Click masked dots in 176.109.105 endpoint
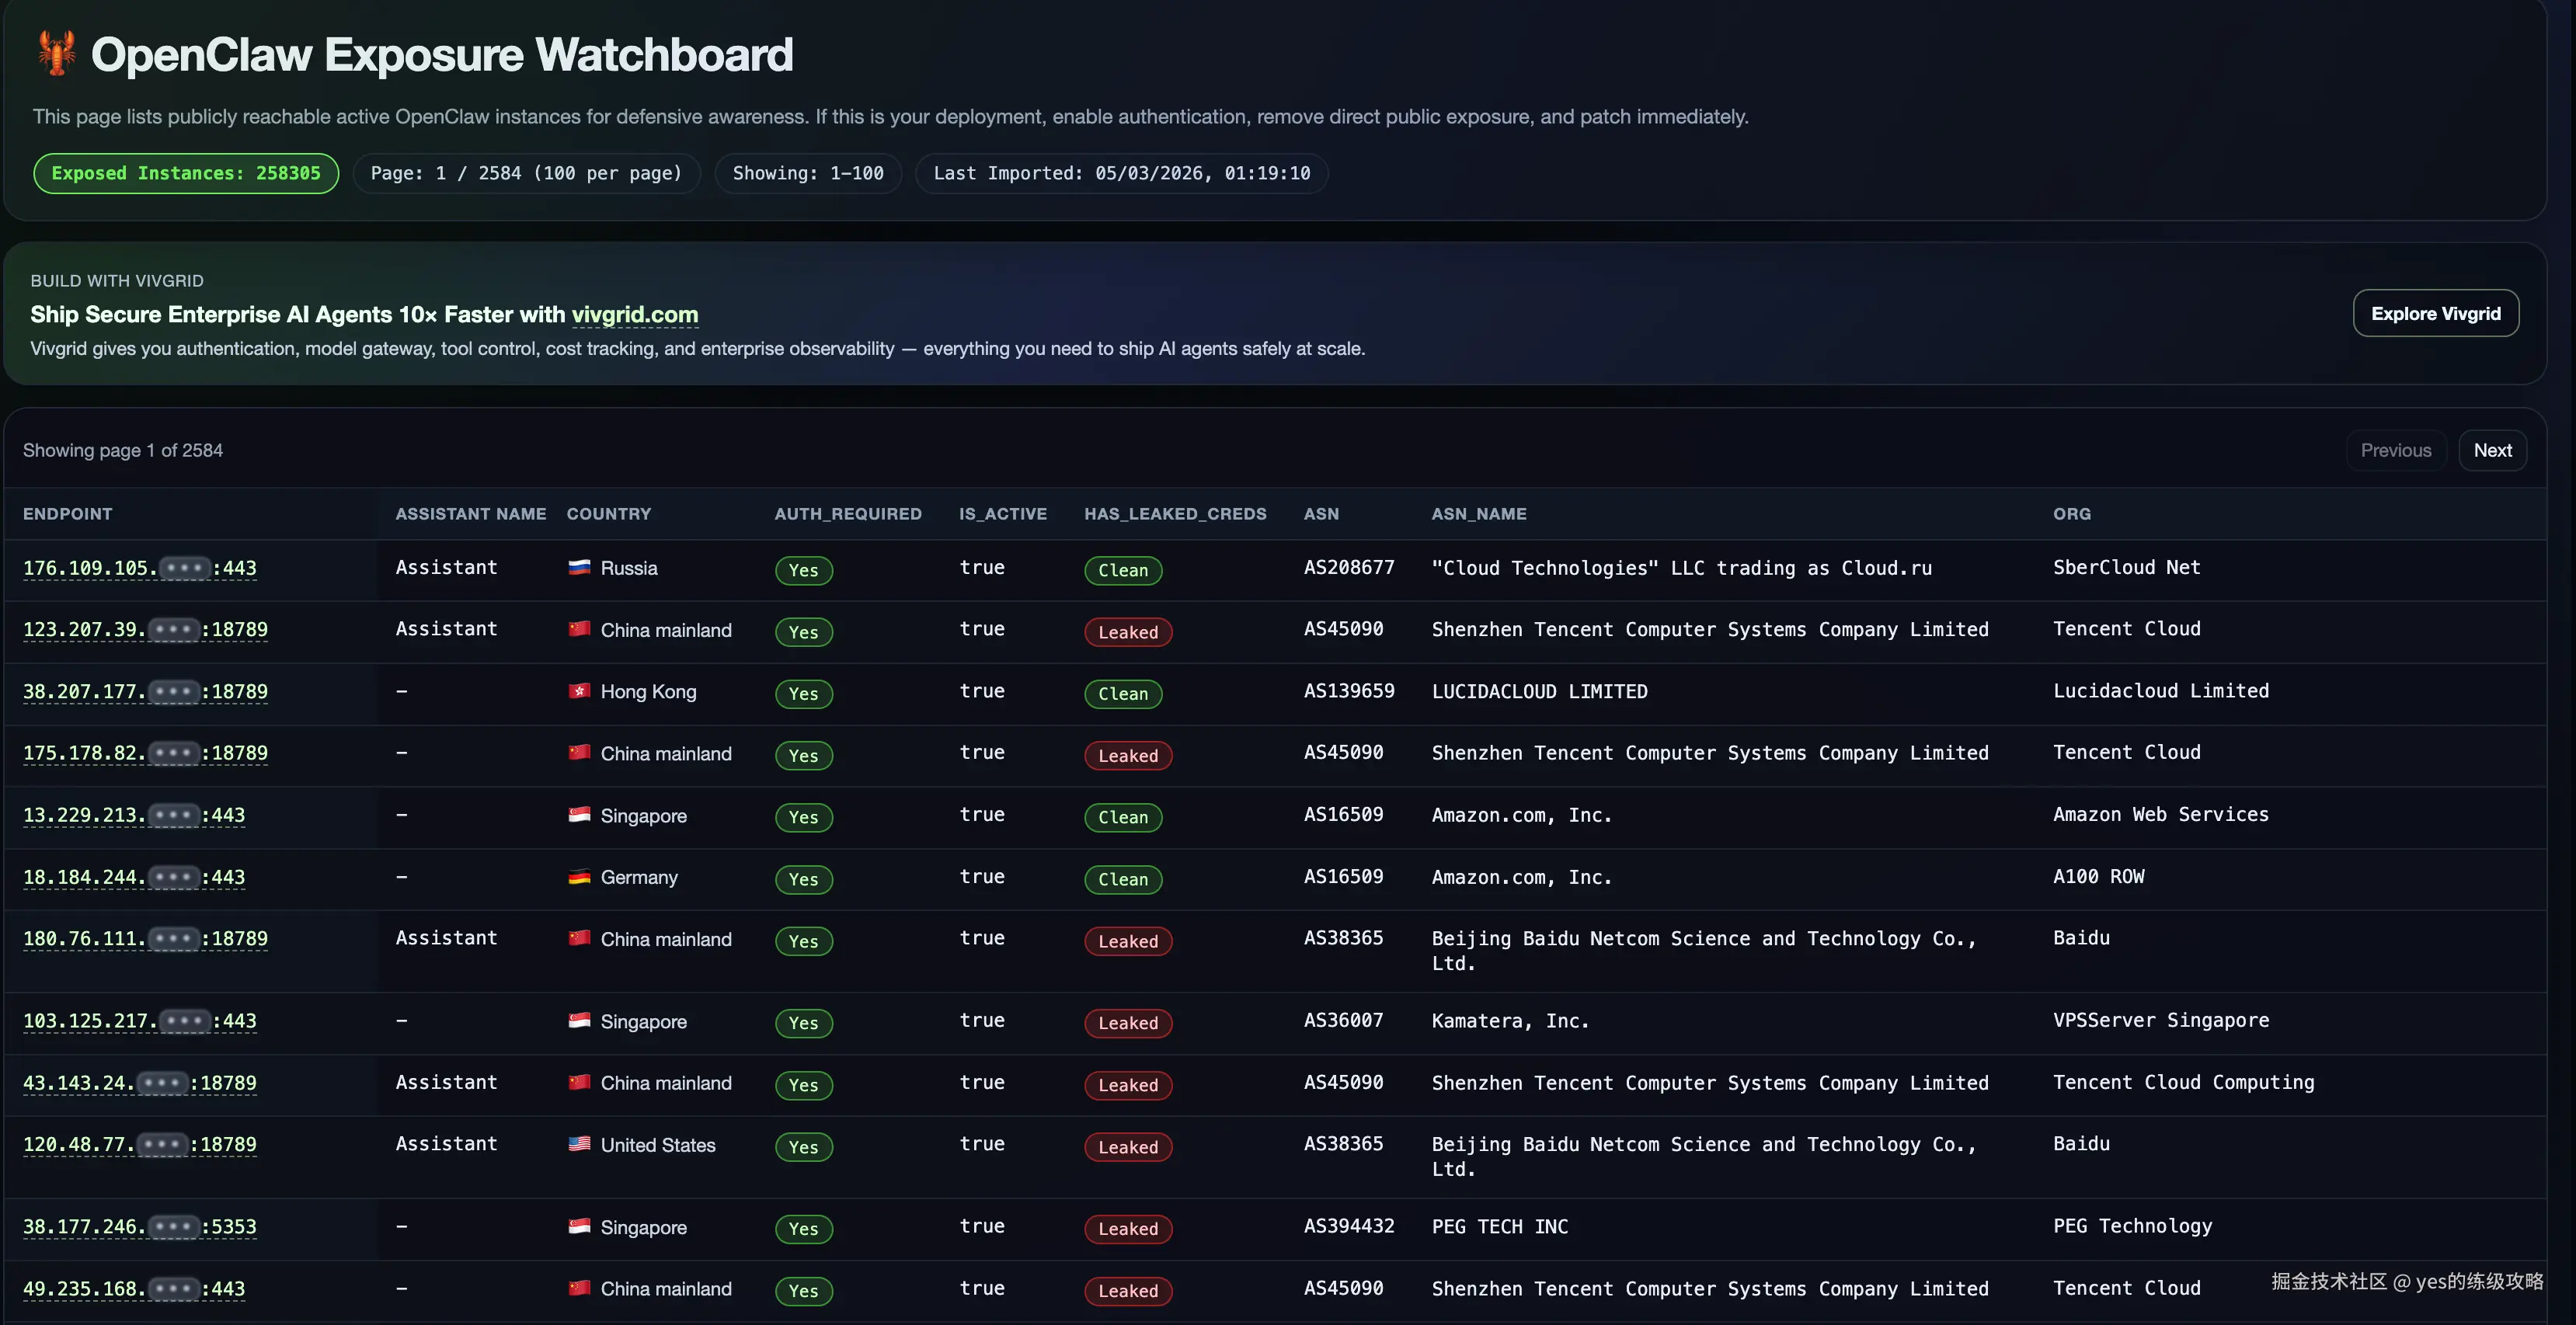The height and width of the screenshot is (1325, 2576). [x=185, y=568]
